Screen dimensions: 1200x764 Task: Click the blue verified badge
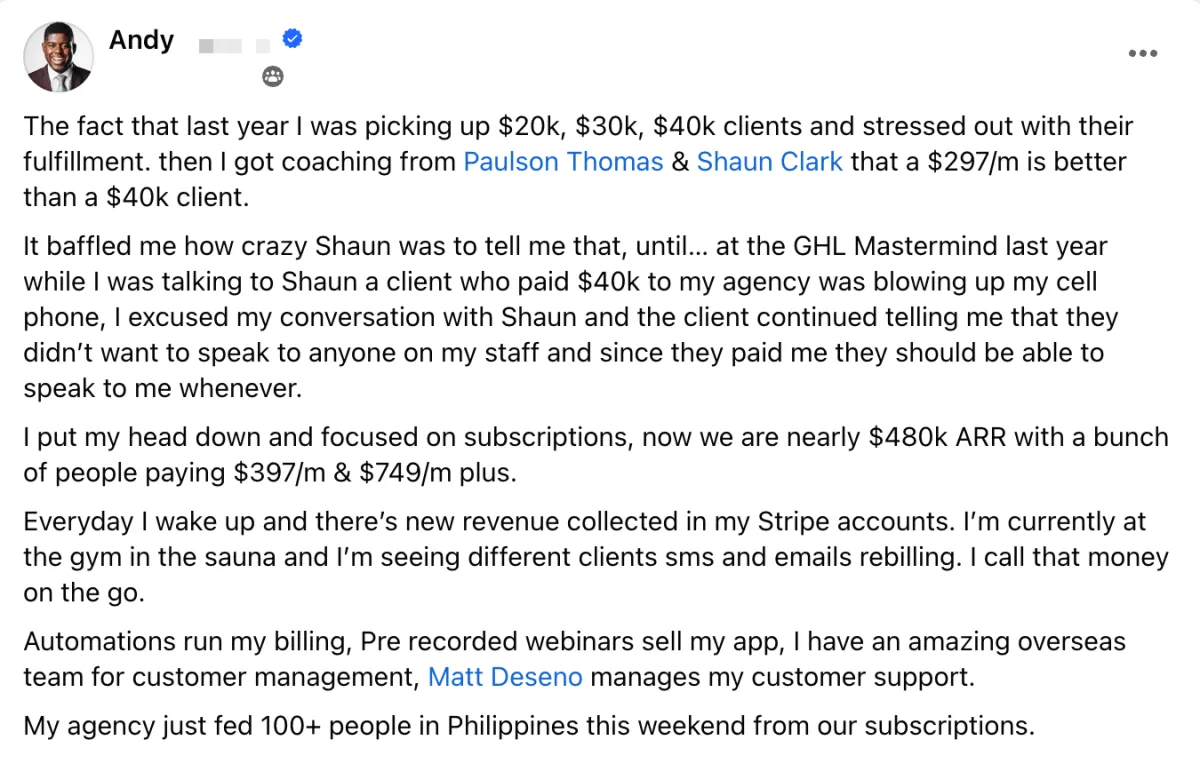tap(293, 39)
